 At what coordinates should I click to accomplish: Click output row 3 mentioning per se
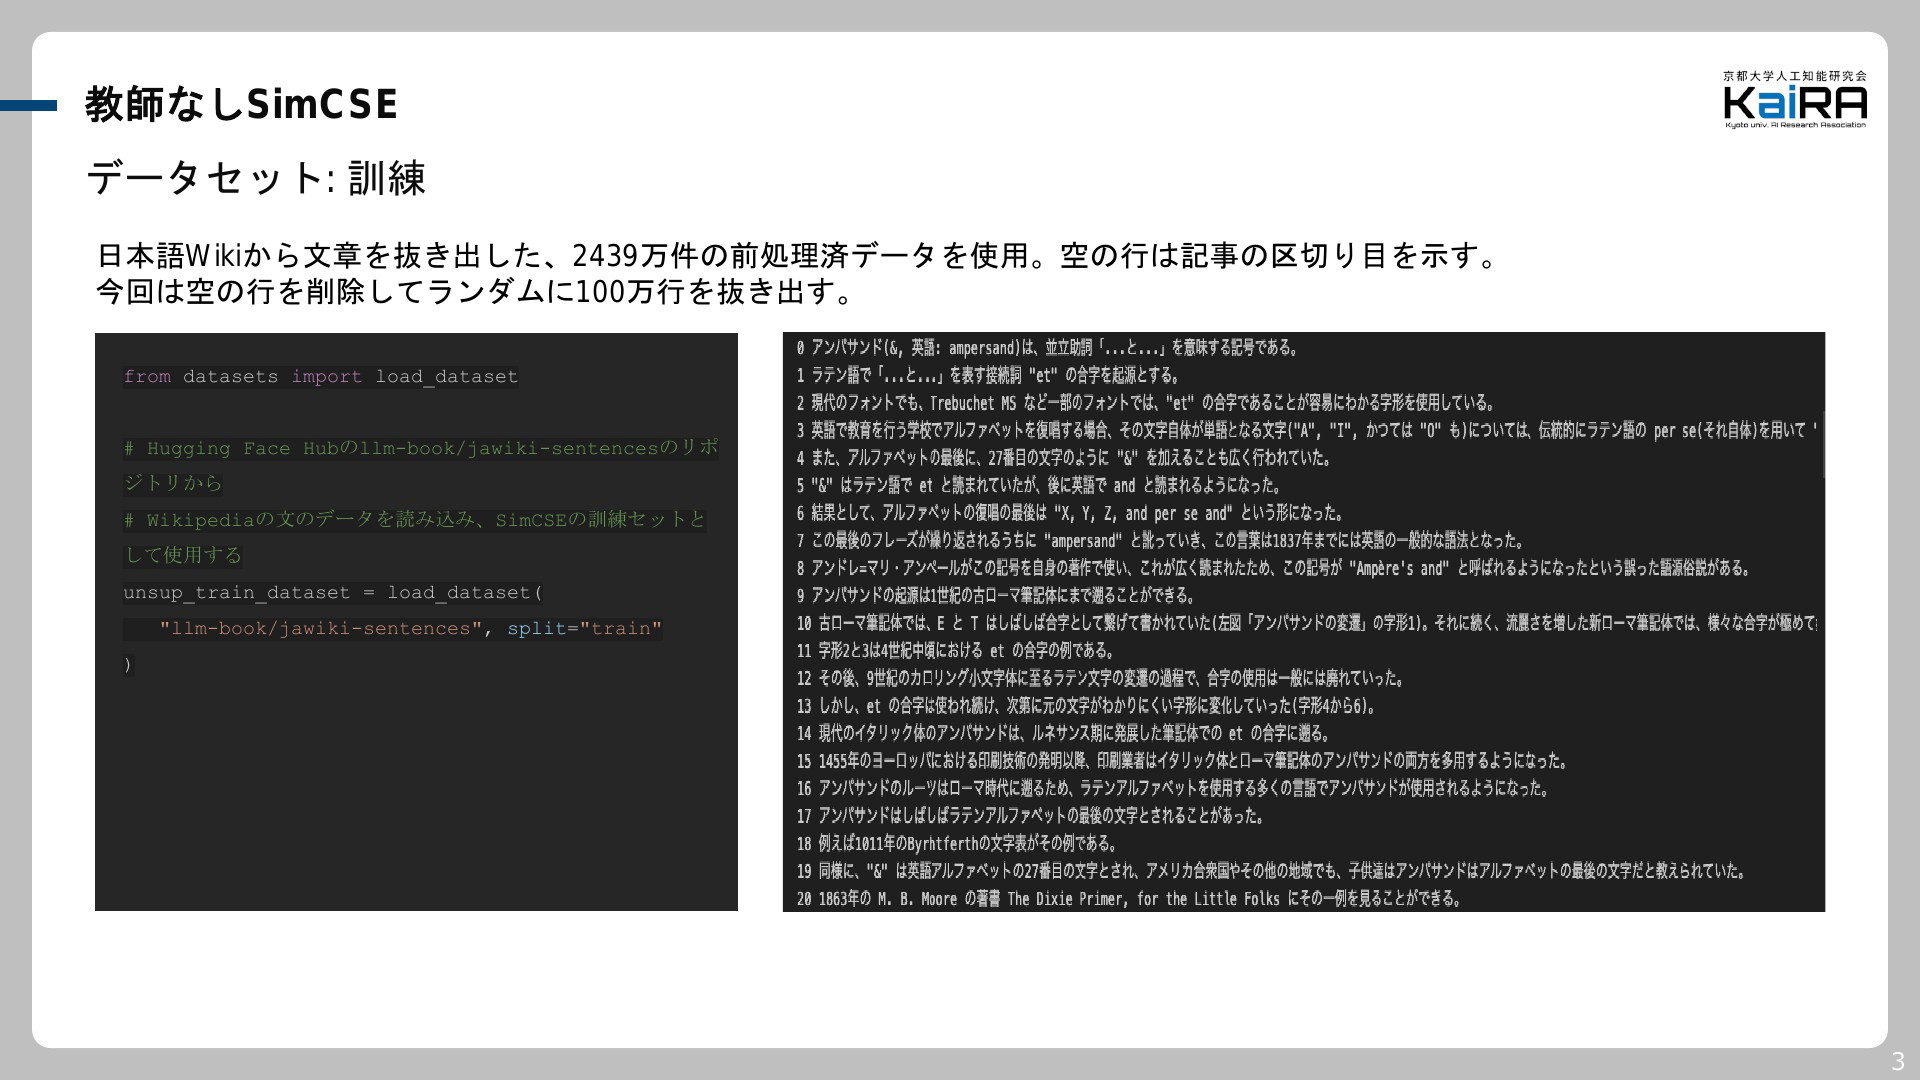click(x=1307, y=431)
